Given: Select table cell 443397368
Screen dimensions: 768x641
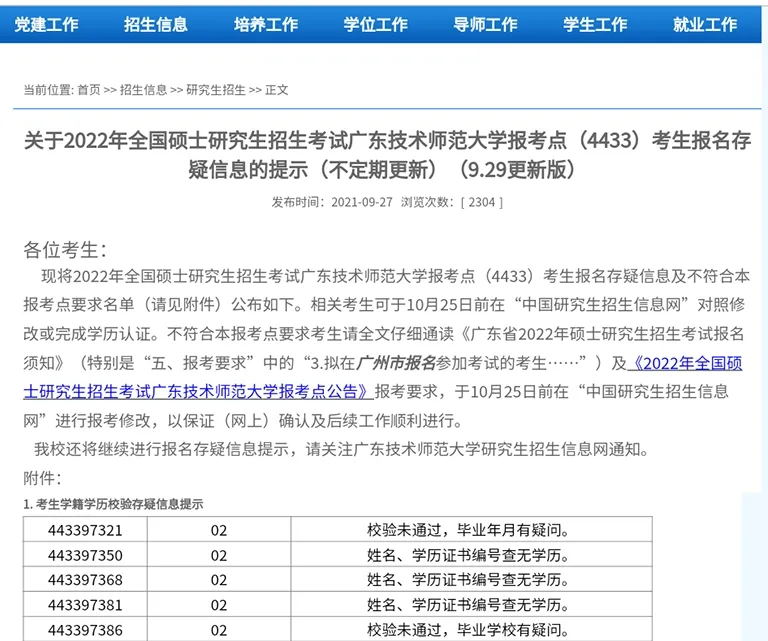Looking at the screenshot, I should coord(85,580).
